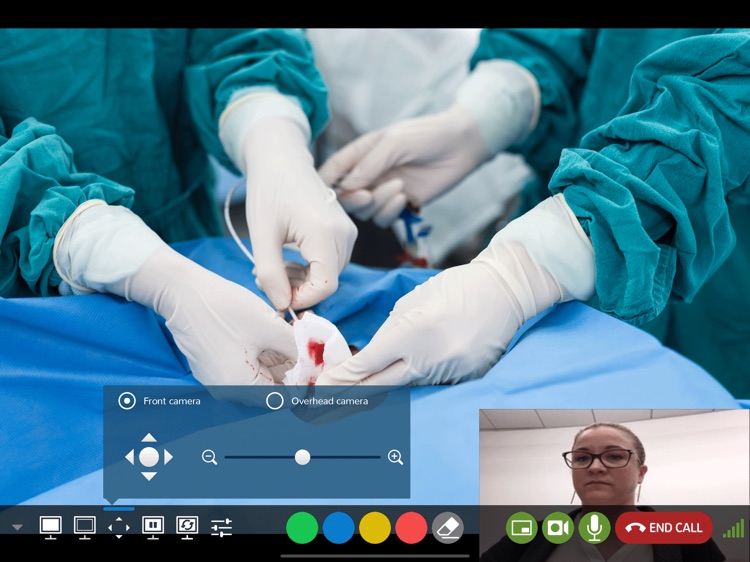Select the second dark-screen monitor icon
750x562 pixels.
coord(85,528)
